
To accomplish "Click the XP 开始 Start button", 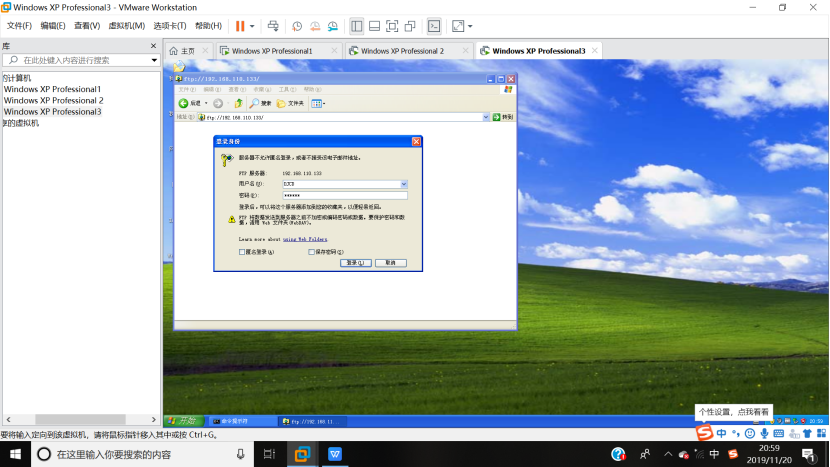I will tap(184, 421).
